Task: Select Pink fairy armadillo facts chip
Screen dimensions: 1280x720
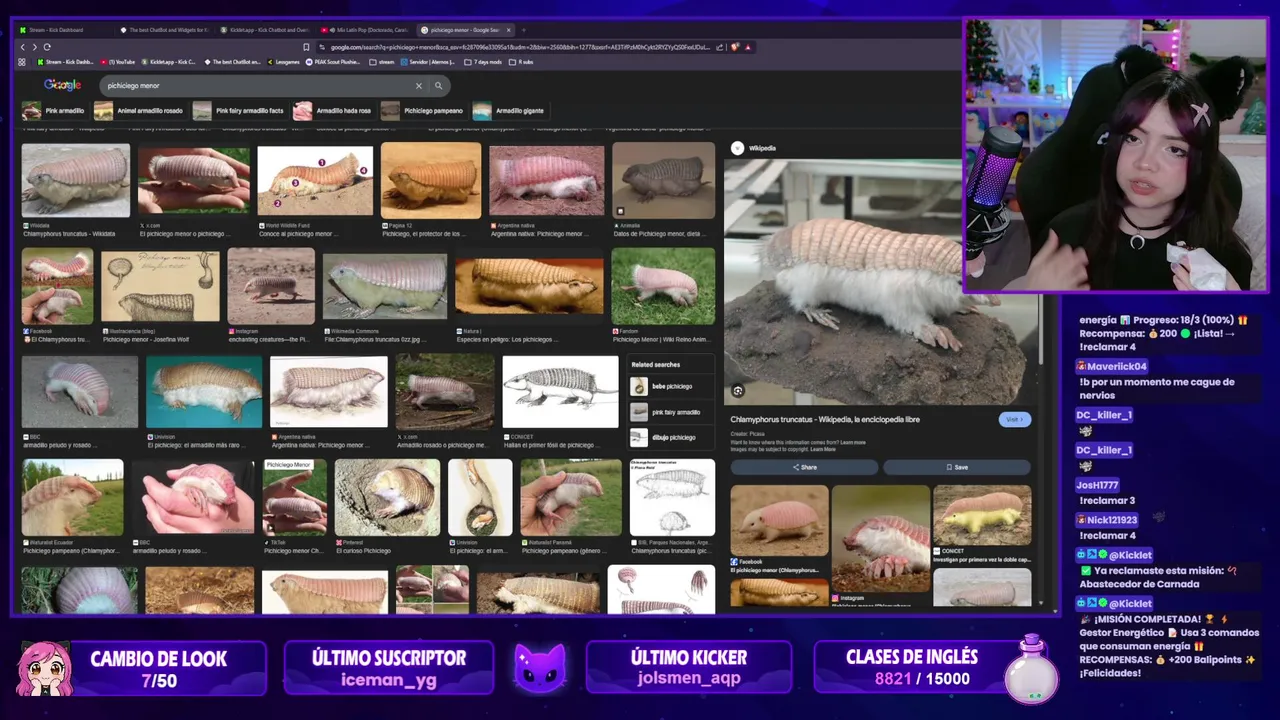Action: (238, 111)
